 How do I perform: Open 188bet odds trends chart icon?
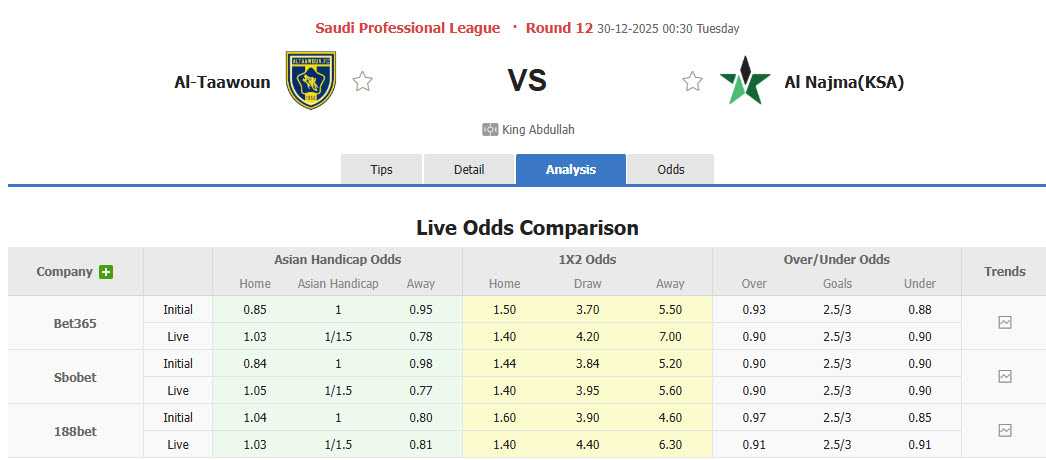1004,431
